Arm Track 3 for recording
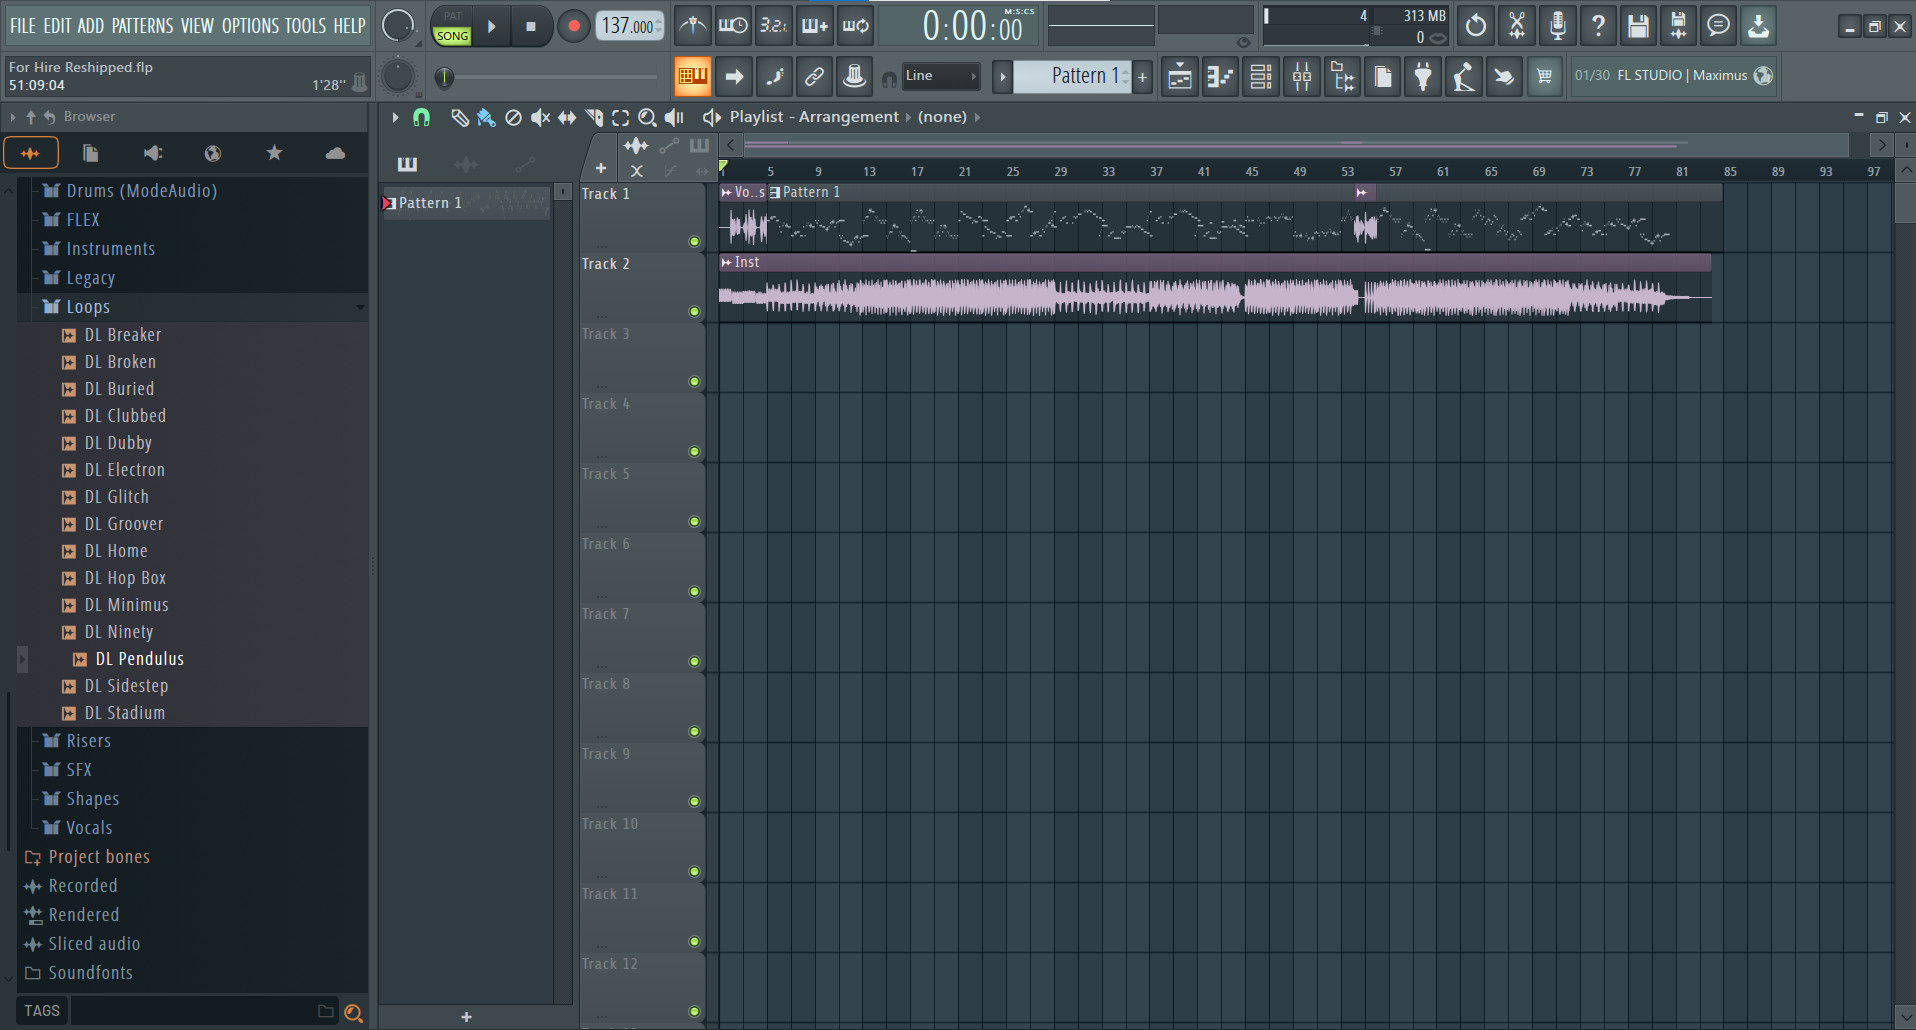 pos(694,381)
